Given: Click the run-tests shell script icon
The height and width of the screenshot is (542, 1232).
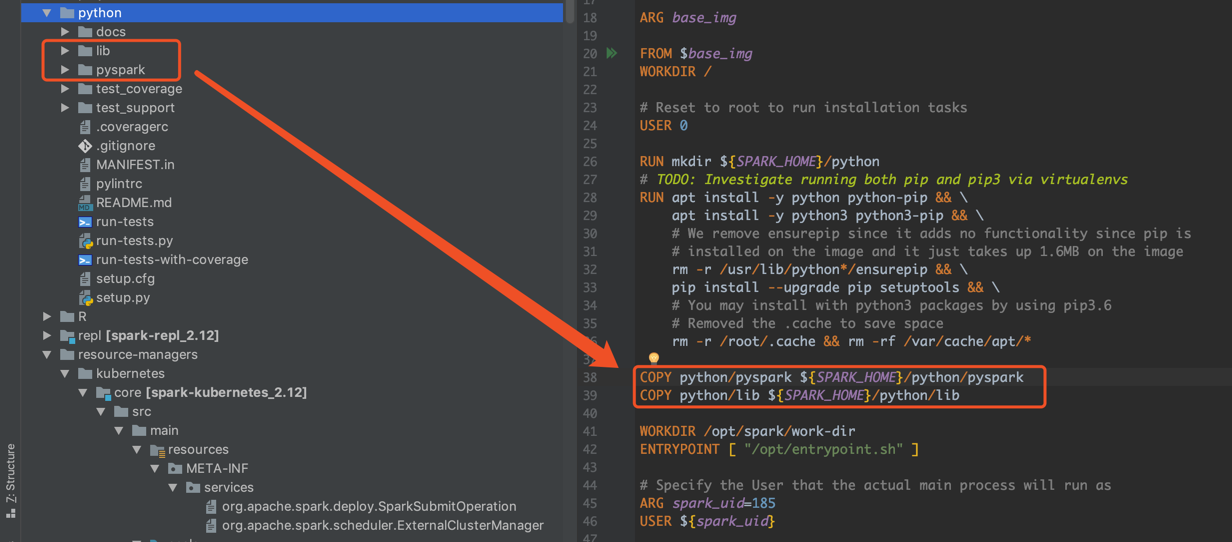Looking at the screenshot, I should (85, 222).
